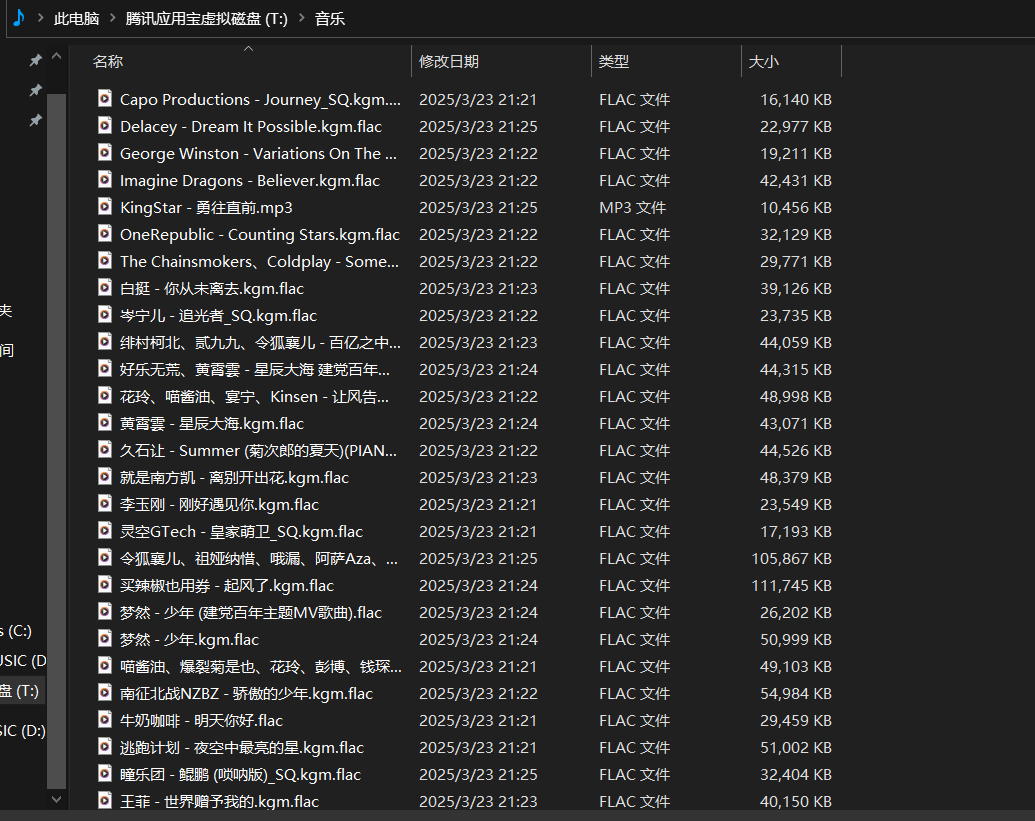Select icon of 令狐襄儿、祖娅纳惜 file
The width and height of the screenshot is (1035, 821).
(x=104, y=558)
